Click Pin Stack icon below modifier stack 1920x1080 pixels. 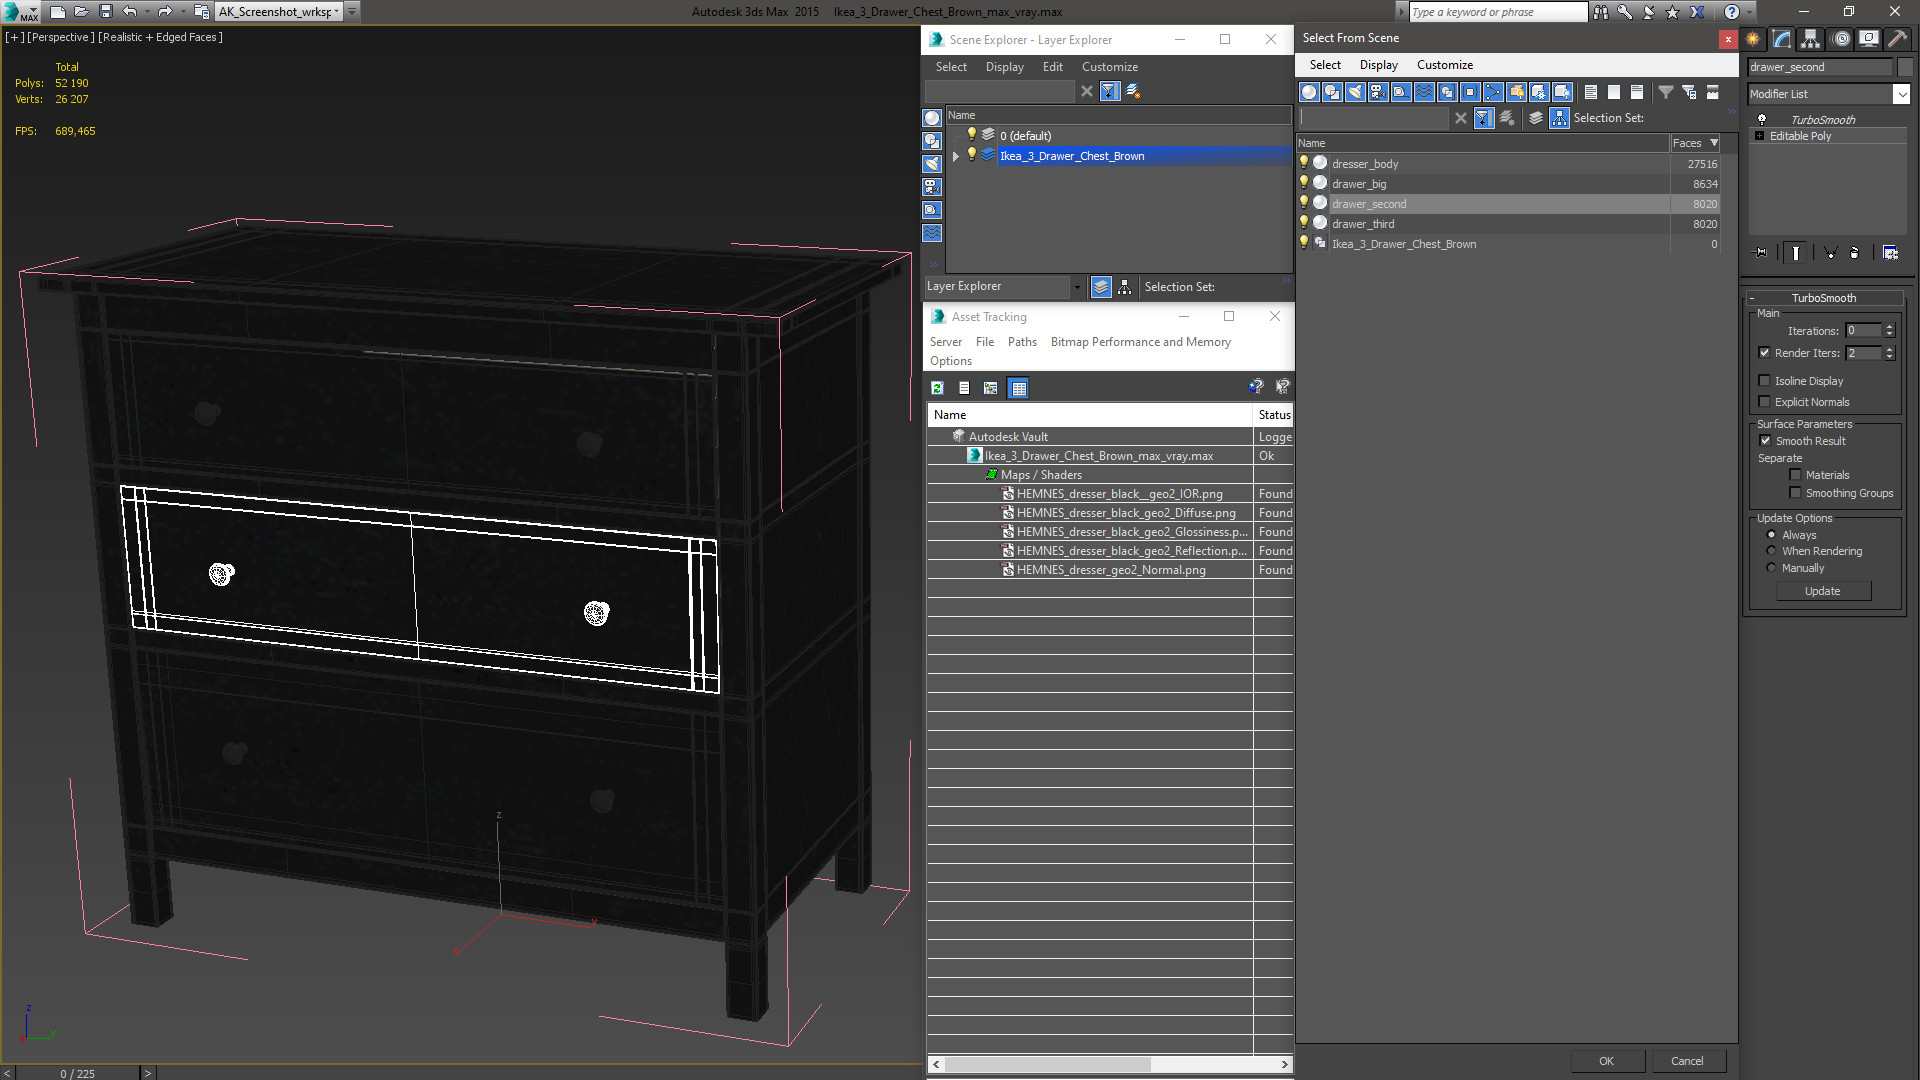coord(1761,253)
